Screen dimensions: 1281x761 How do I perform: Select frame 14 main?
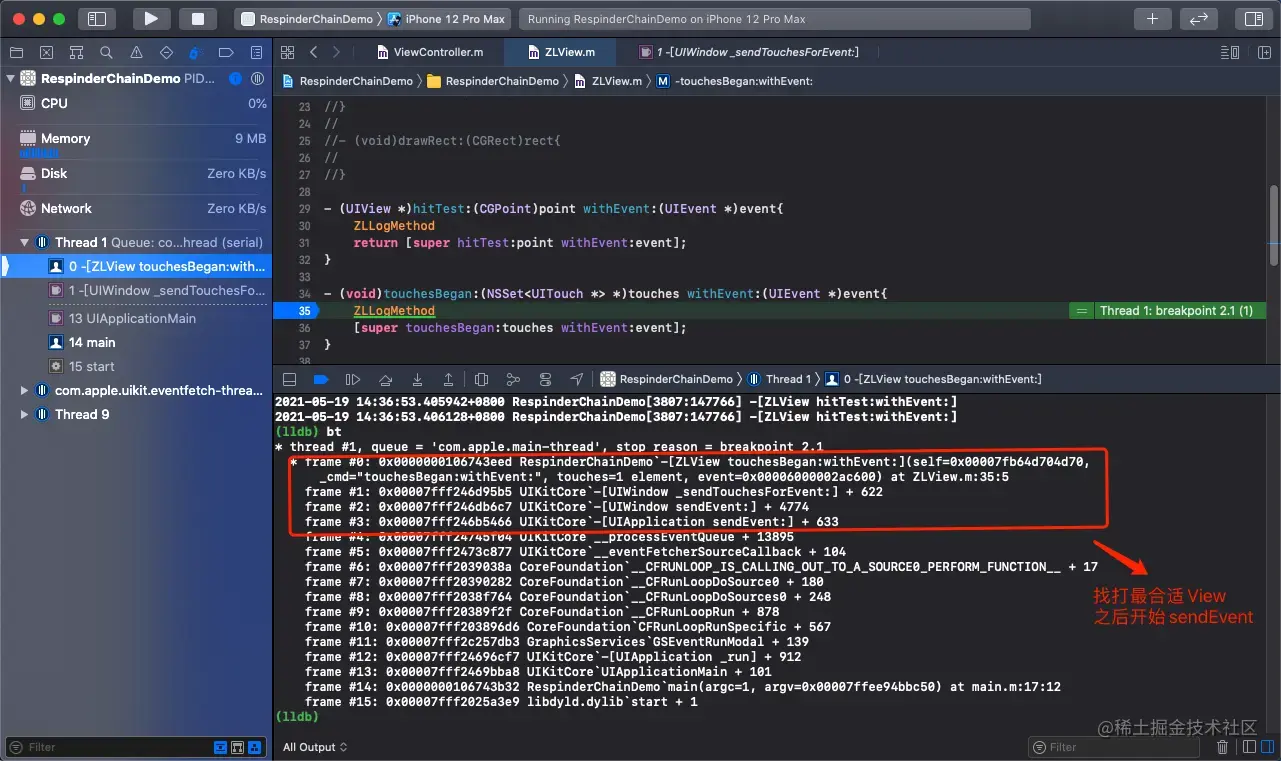[136, 342]
